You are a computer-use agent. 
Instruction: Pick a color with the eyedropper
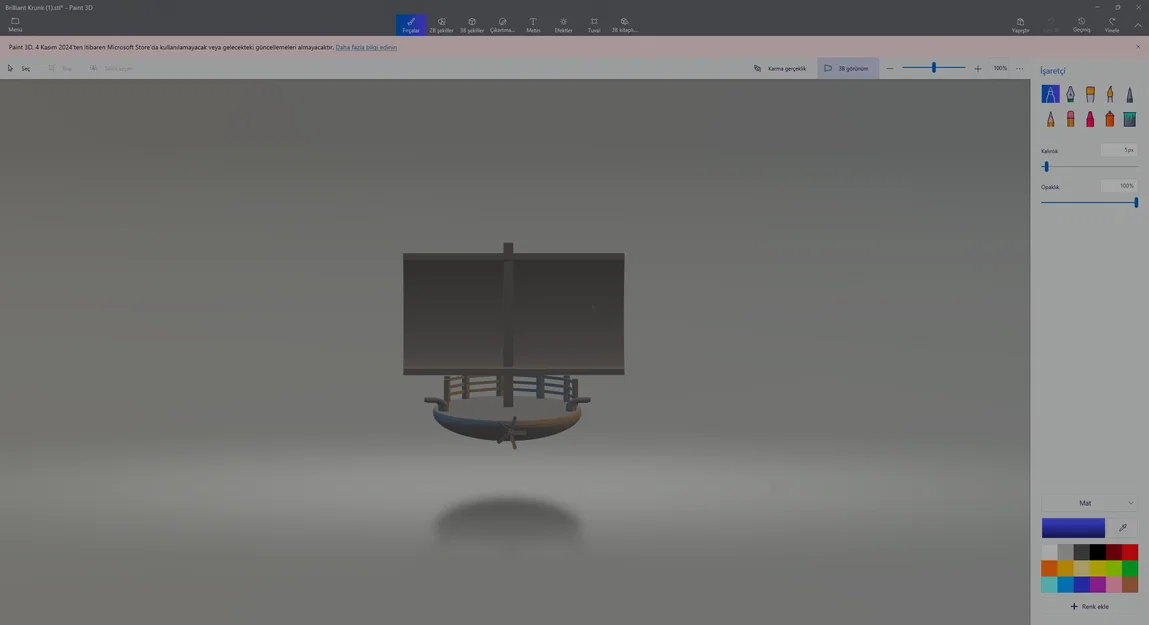coord(1123,528)
